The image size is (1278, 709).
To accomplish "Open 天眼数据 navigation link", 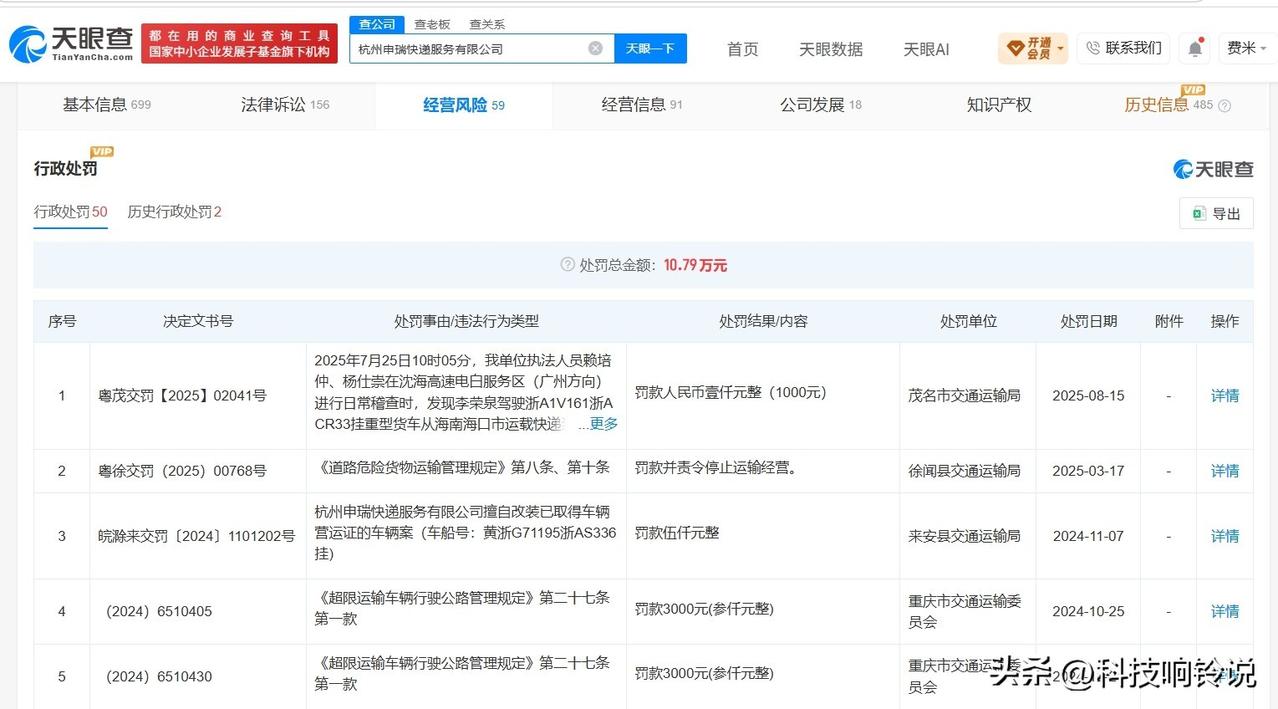I will pyautogui.click(x=830, y=49).
